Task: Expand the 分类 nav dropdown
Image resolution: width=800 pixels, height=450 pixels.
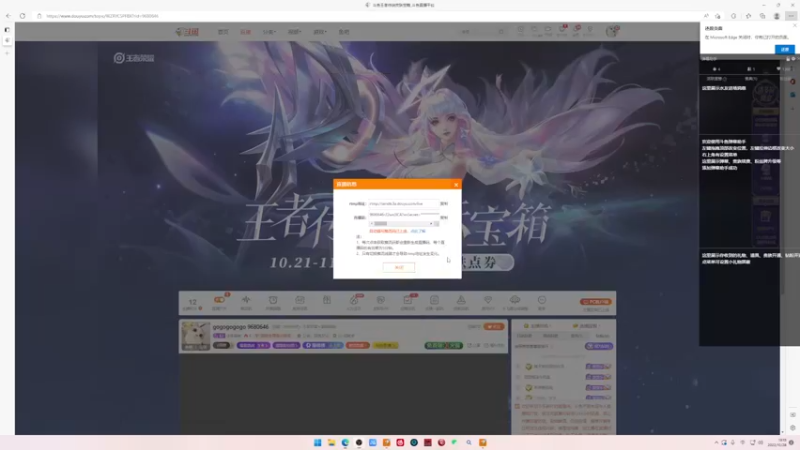Action: (269, 32)
